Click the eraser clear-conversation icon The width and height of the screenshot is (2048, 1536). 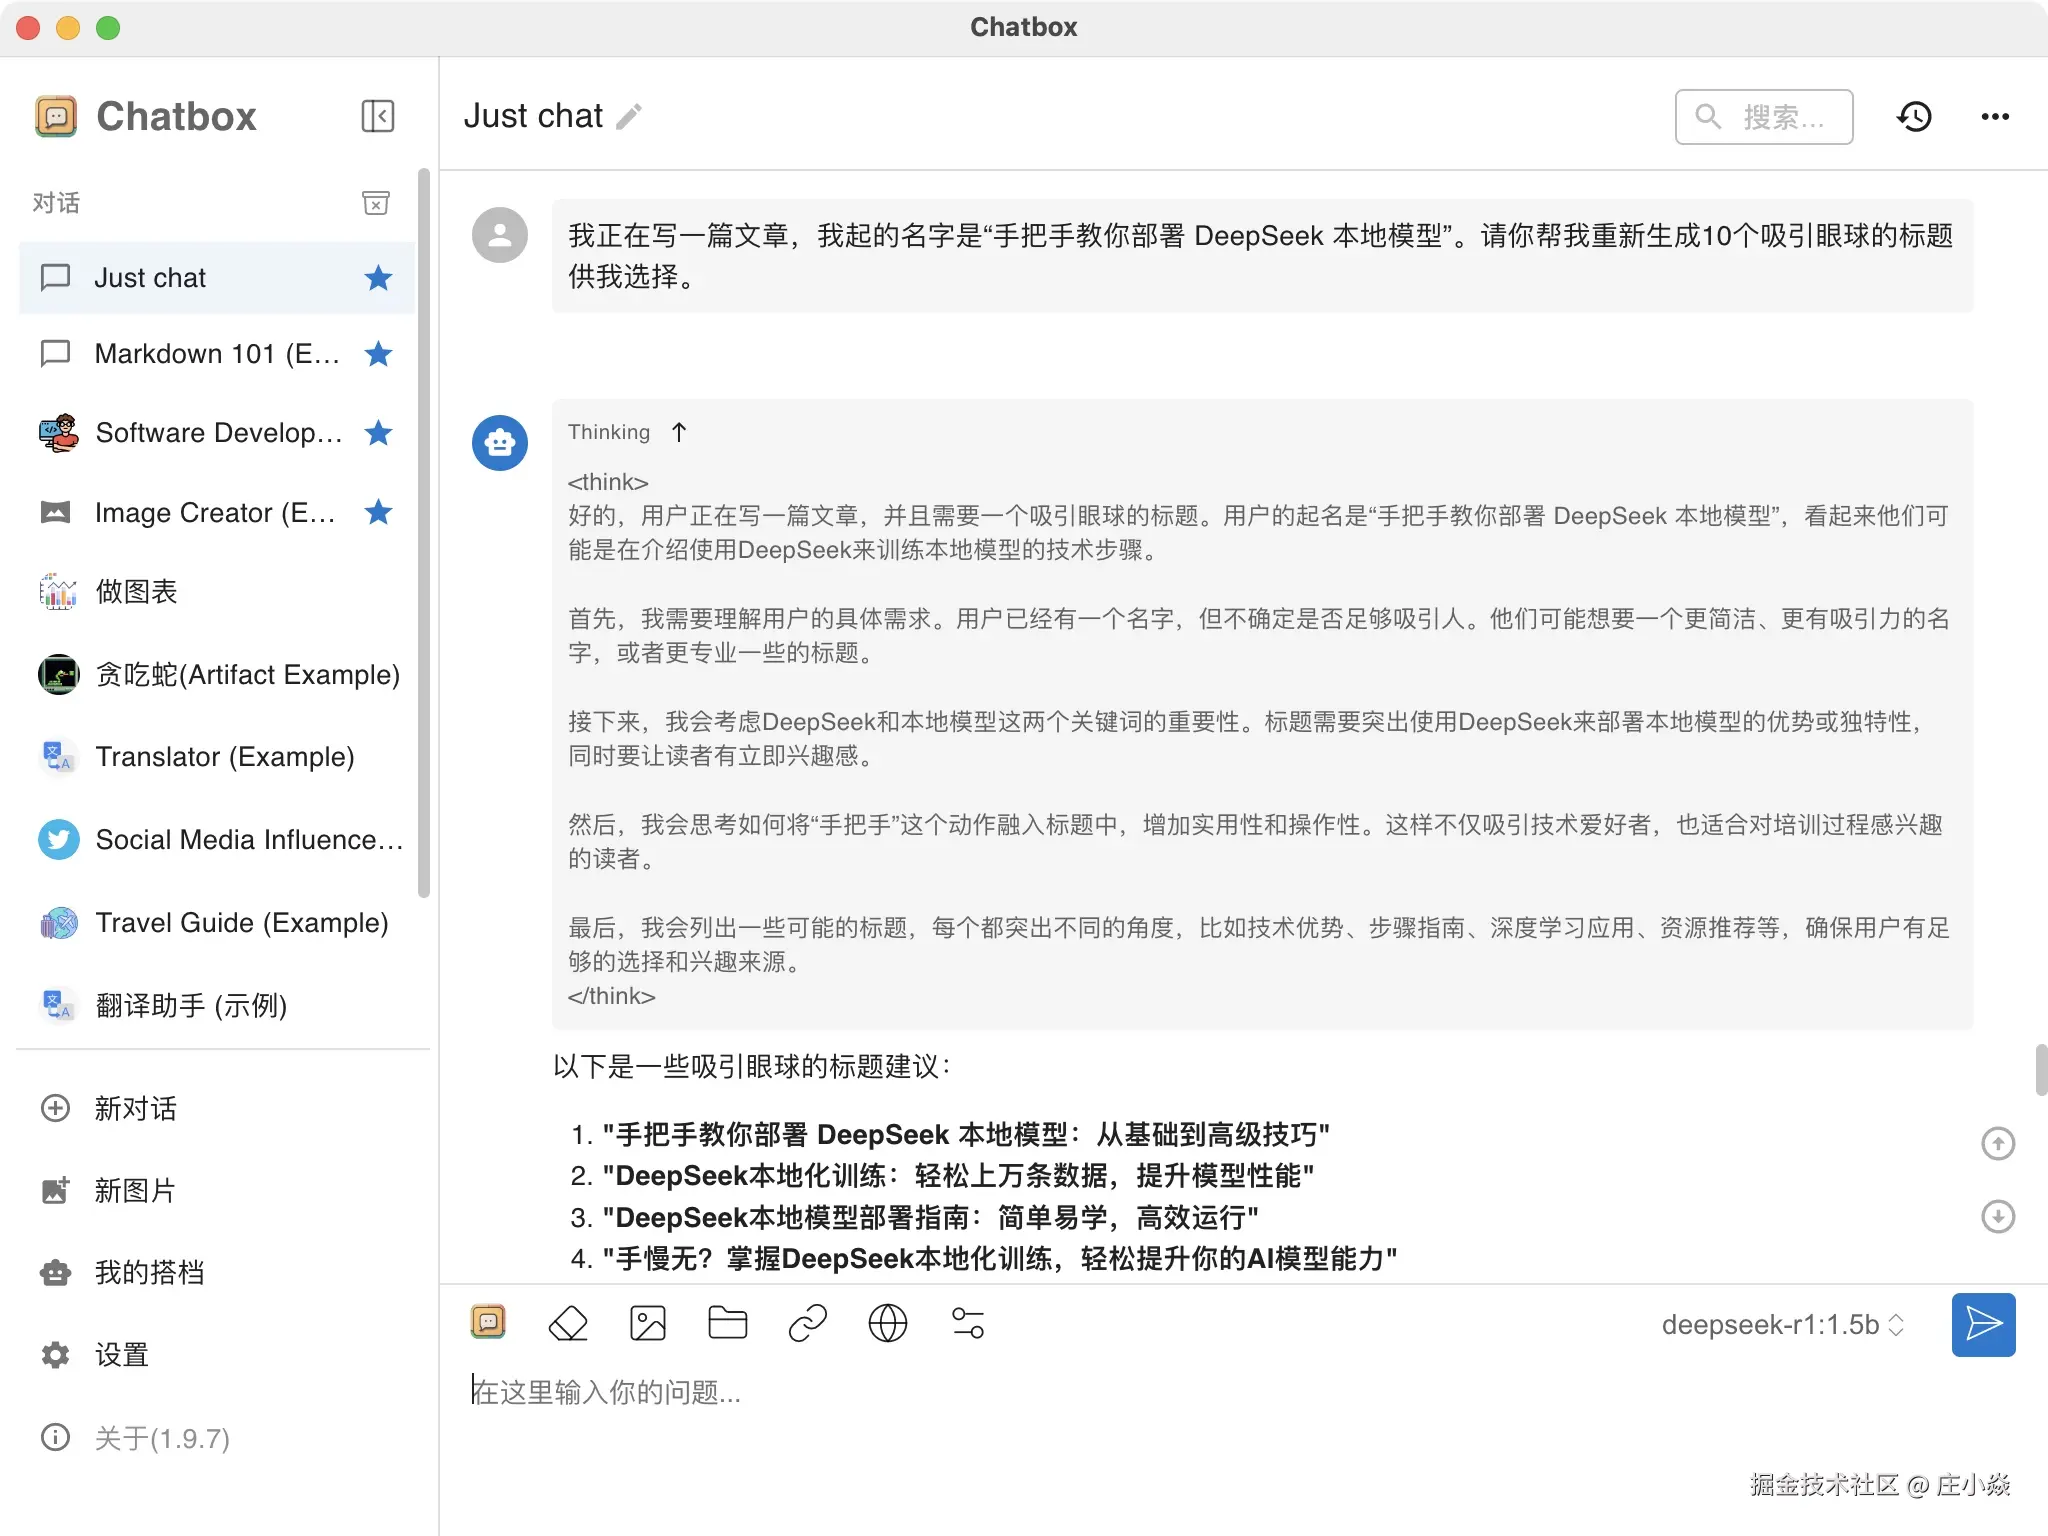pos(568,1324)
